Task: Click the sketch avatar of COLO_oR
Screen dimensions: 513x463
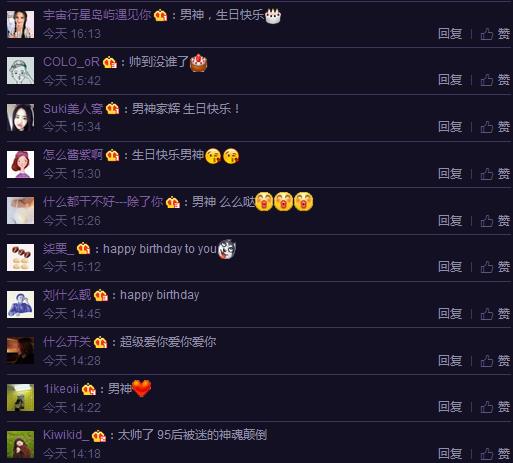Action: 21,71
